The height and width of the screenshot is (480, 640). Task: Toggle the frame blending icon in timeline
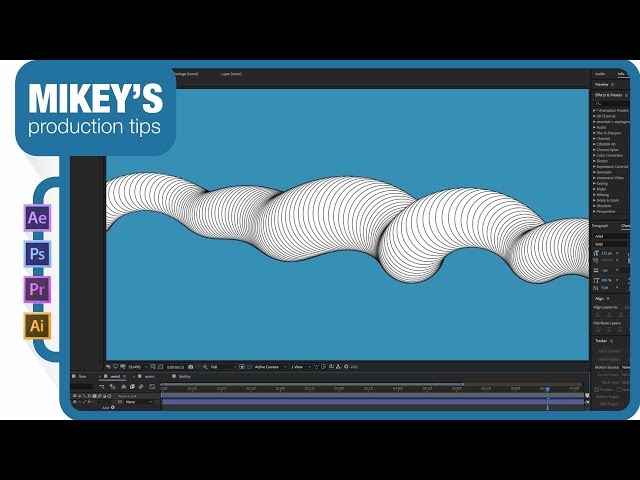click(x=132, y=387)
